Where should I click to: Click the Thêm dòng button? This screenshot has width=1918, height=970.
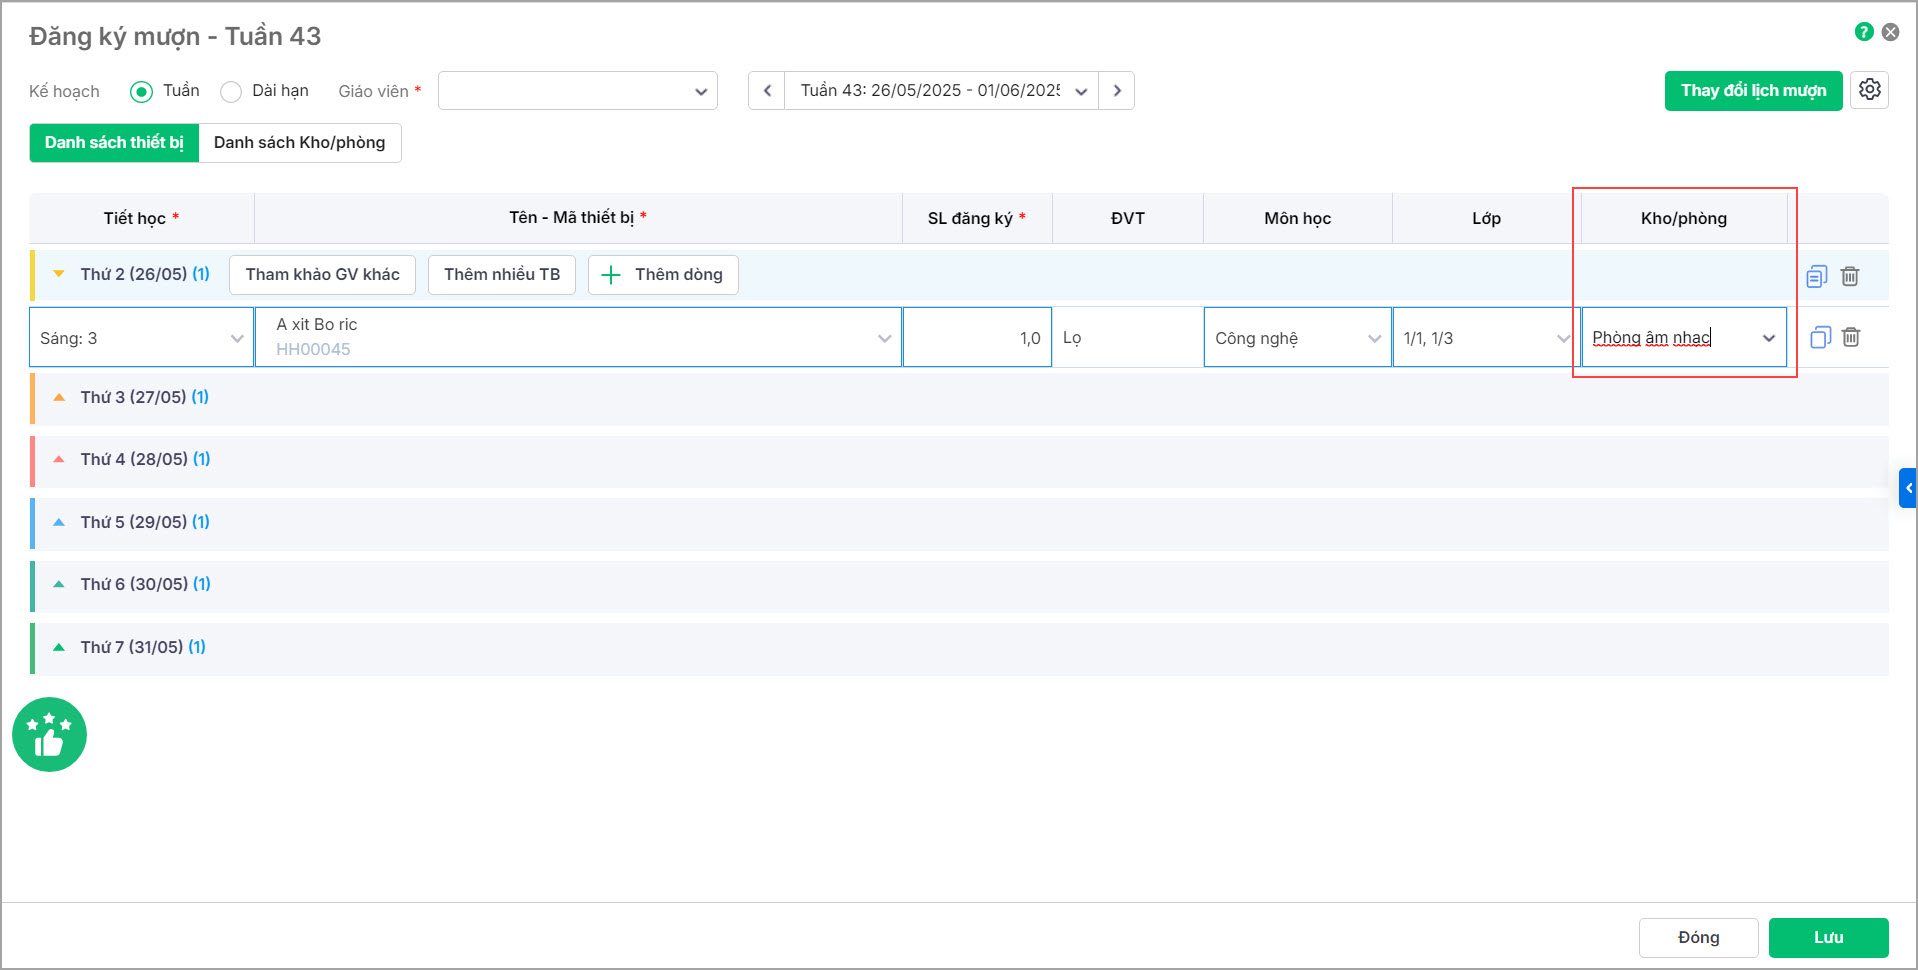(x=663, y=275)
